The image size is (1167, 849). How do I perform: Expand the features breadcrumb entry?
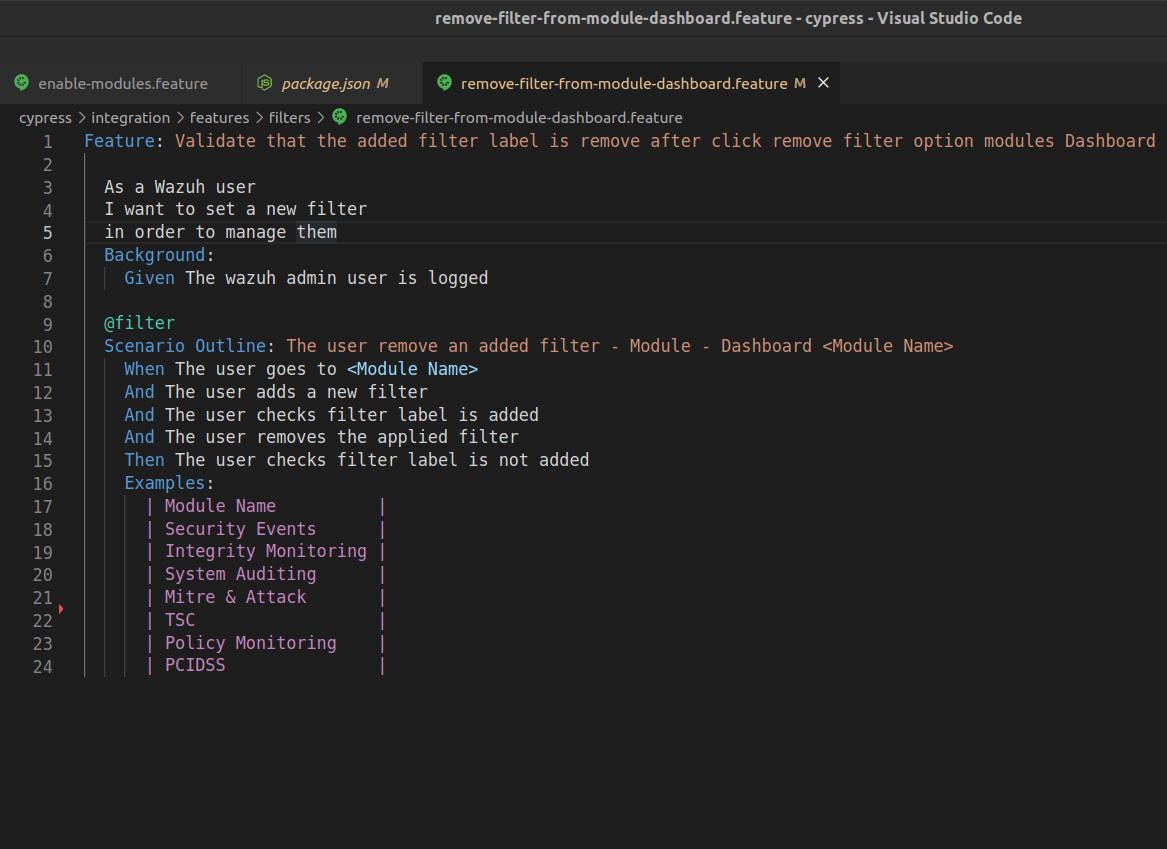pos(219,117)
